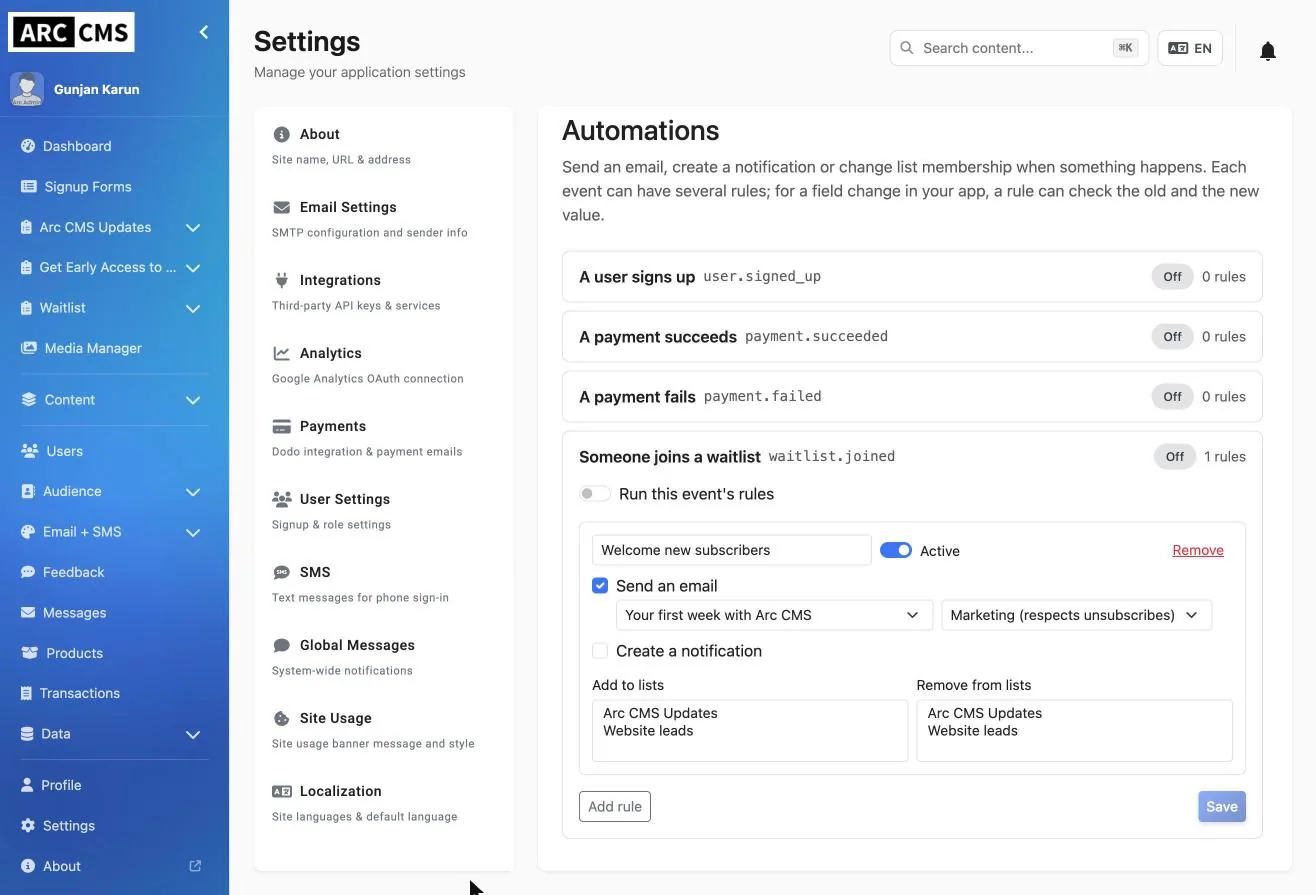This screenshot has height=895, width=1316.
Task: Click the Gunjan Karun profile avatar
Action: (27, 89)
